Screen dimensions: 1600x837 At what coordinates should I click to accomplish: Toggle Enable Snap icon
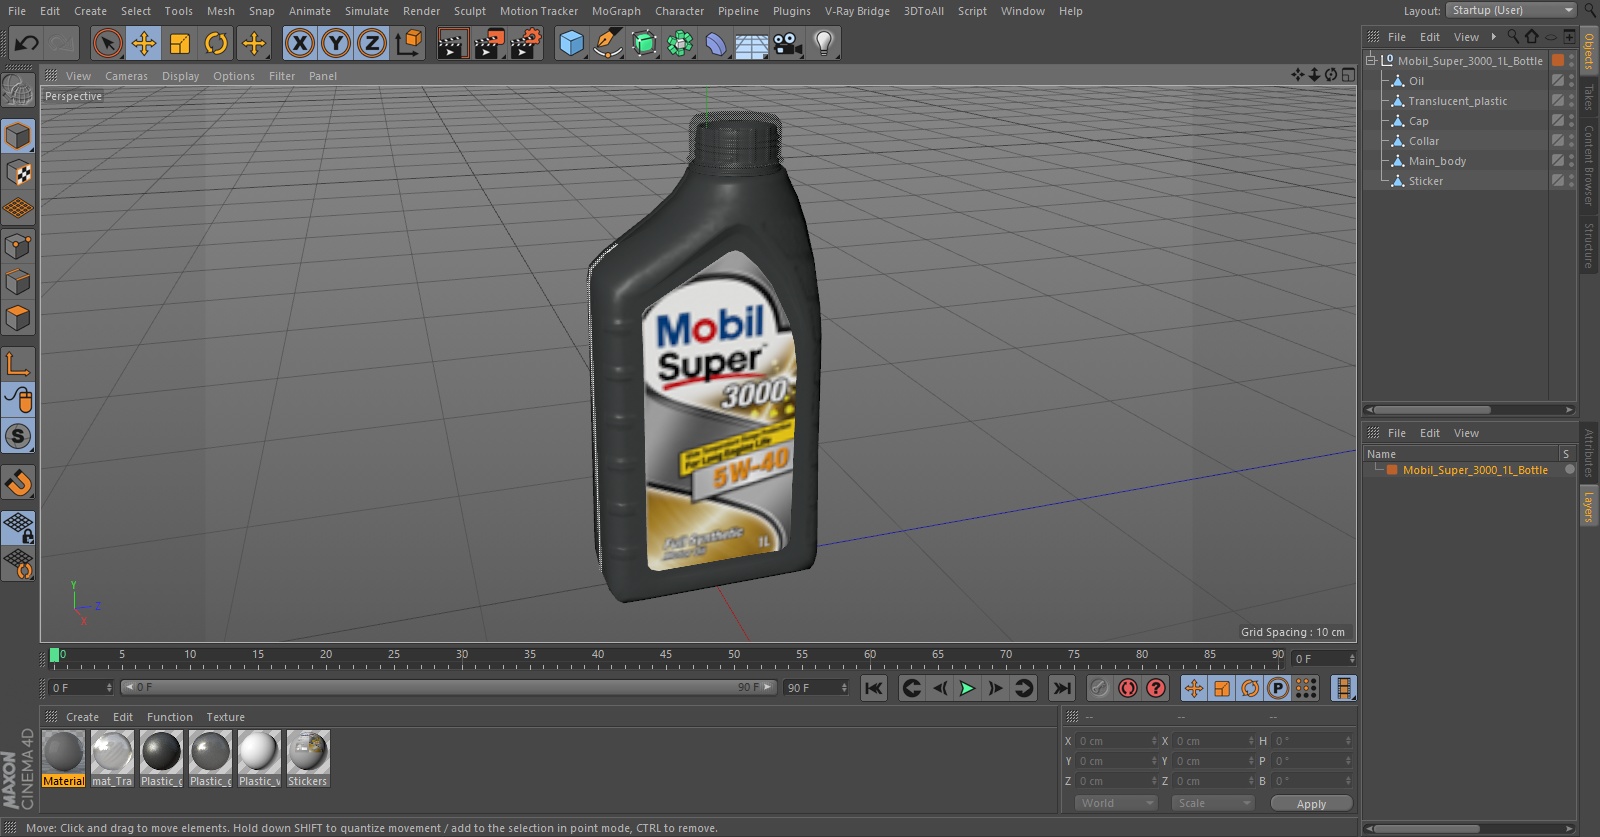pos(18,483)
